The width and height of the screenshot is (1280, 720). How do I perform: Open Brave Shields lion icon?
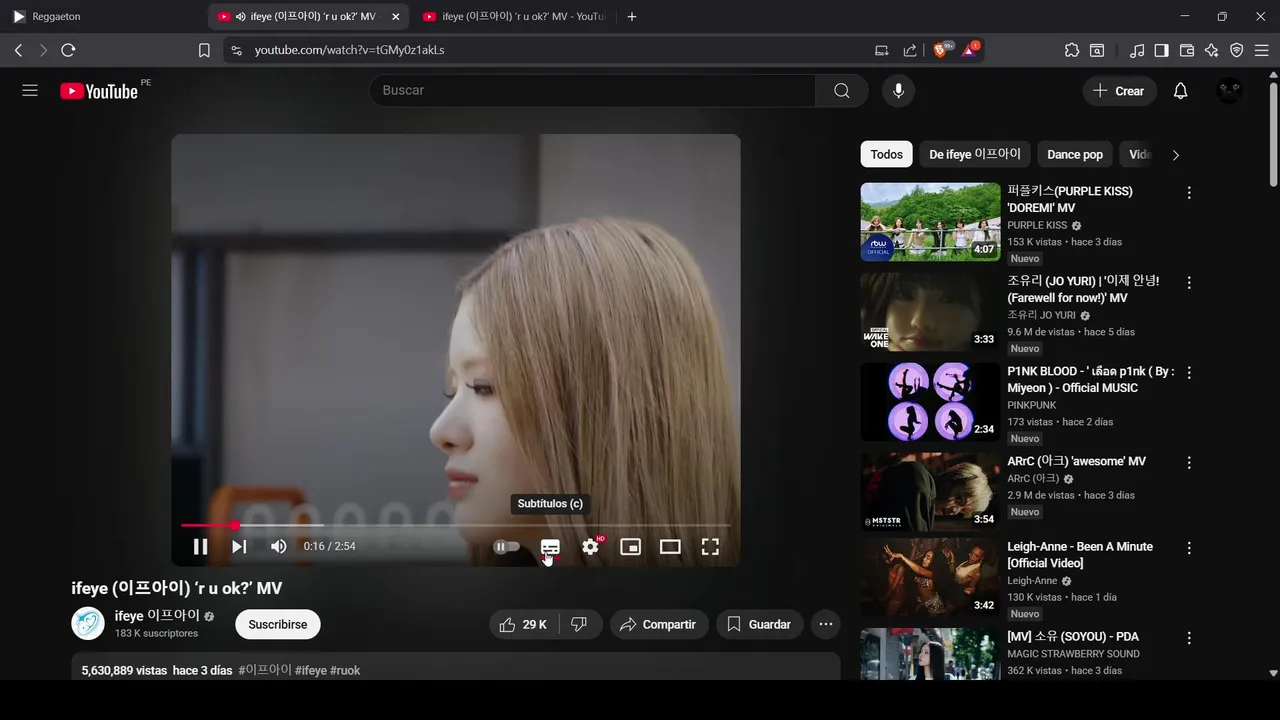(x=941, y=50)
